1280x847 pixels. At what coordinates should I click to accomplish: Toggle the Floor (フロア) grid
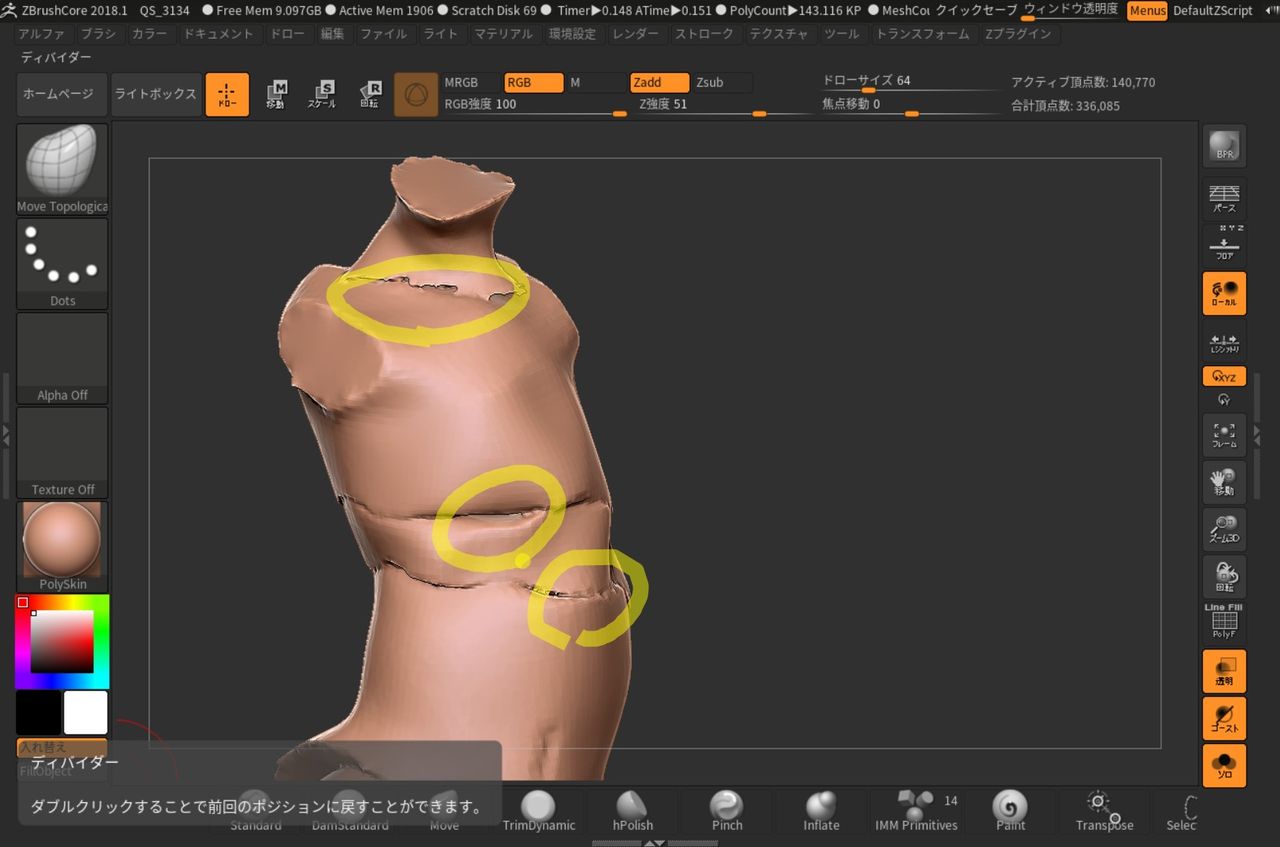(1224, 245)
